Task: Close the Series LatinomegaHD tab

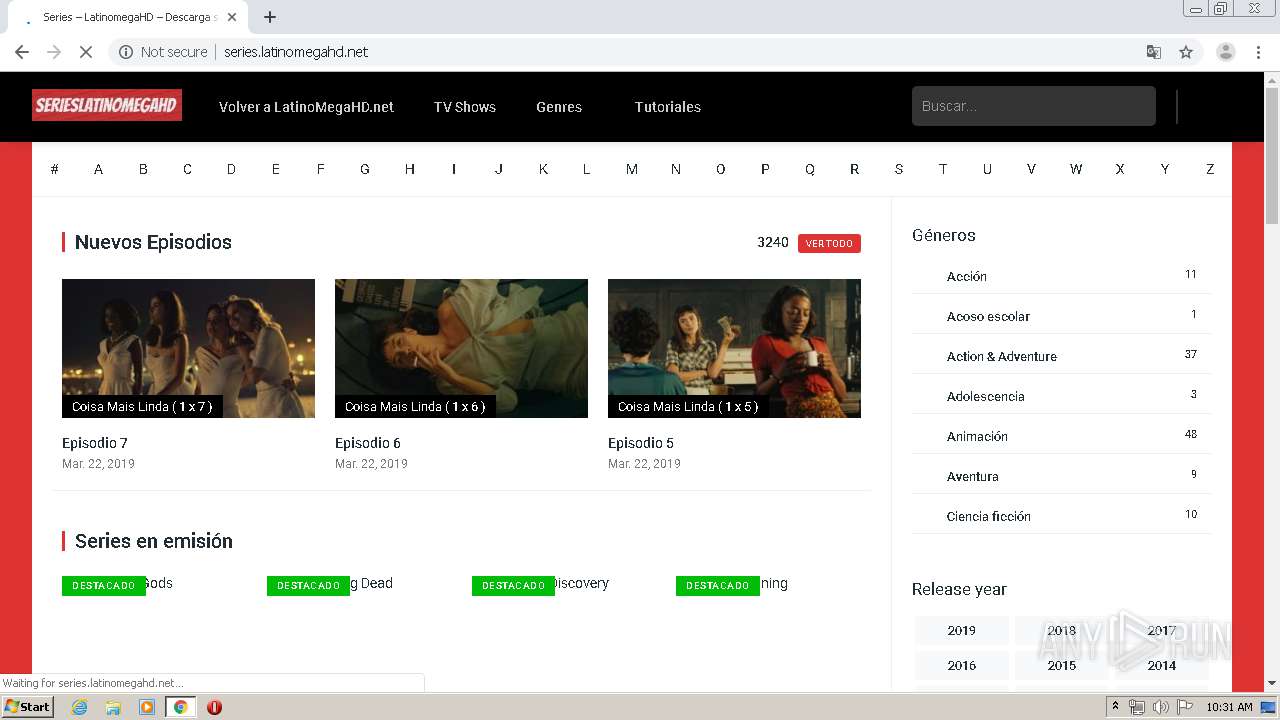Action: coord(232,17)
